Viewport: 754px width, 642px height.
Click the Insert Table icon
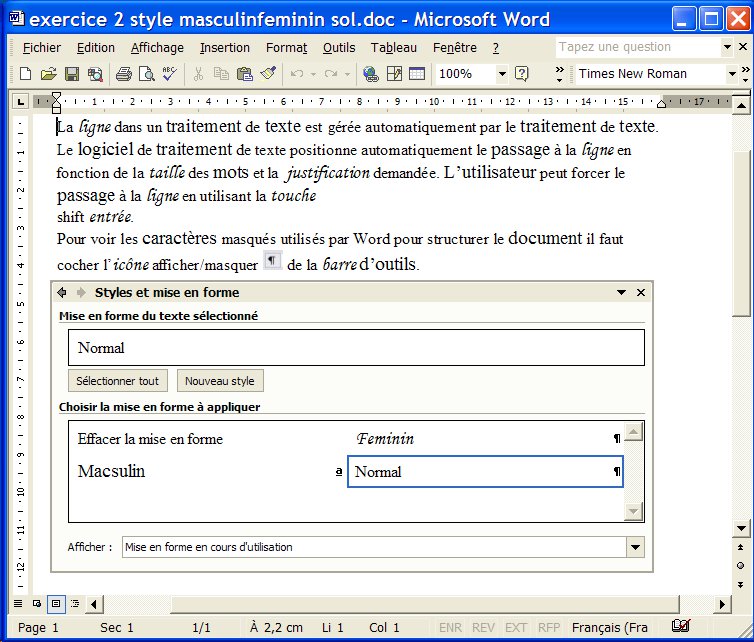[x=416, y=74]
